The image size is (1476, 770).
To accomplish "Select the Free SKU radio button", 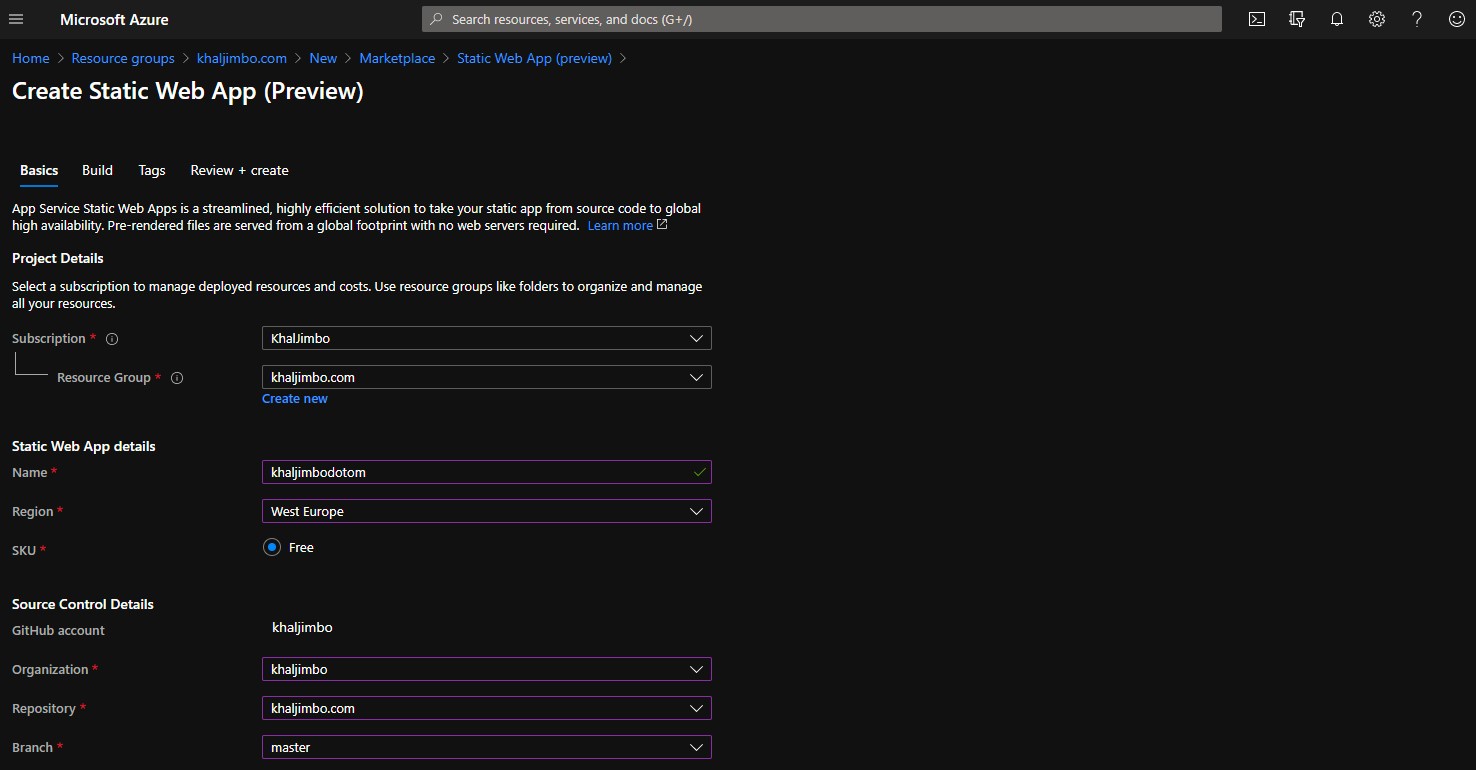I will pyautogui.click(x=272, y=547).
